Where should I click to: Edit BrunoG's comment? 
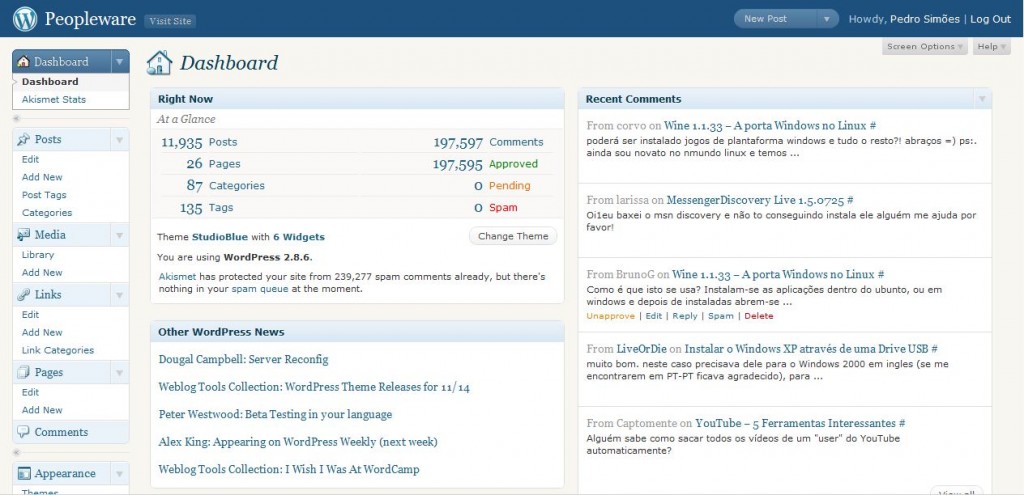click(654, 316)
